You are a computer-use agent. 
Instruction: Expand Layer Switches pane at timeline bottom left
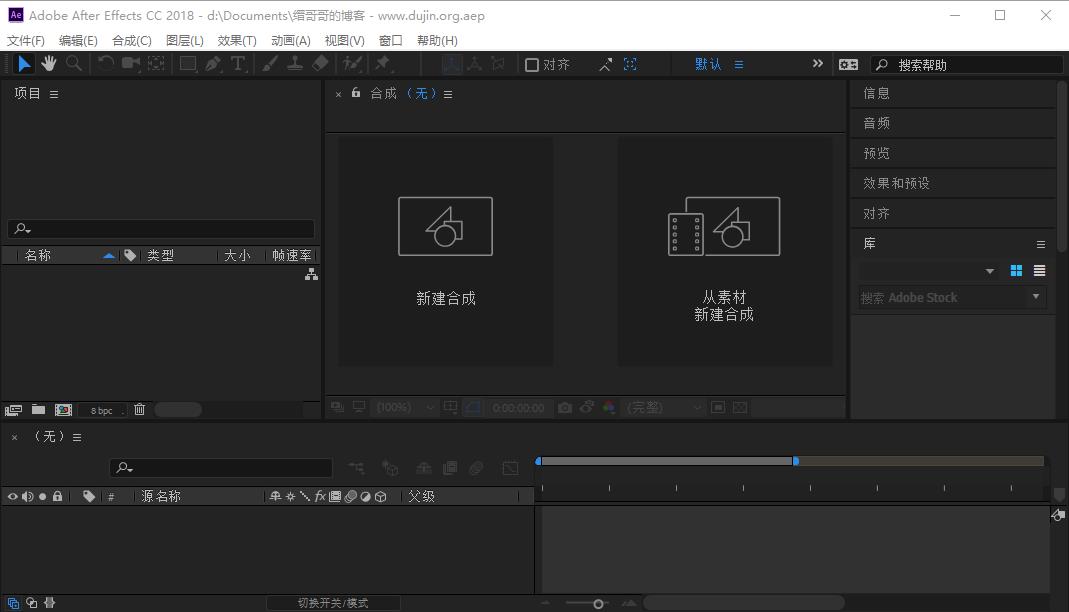pyautogui.click(x=13, y=603)
